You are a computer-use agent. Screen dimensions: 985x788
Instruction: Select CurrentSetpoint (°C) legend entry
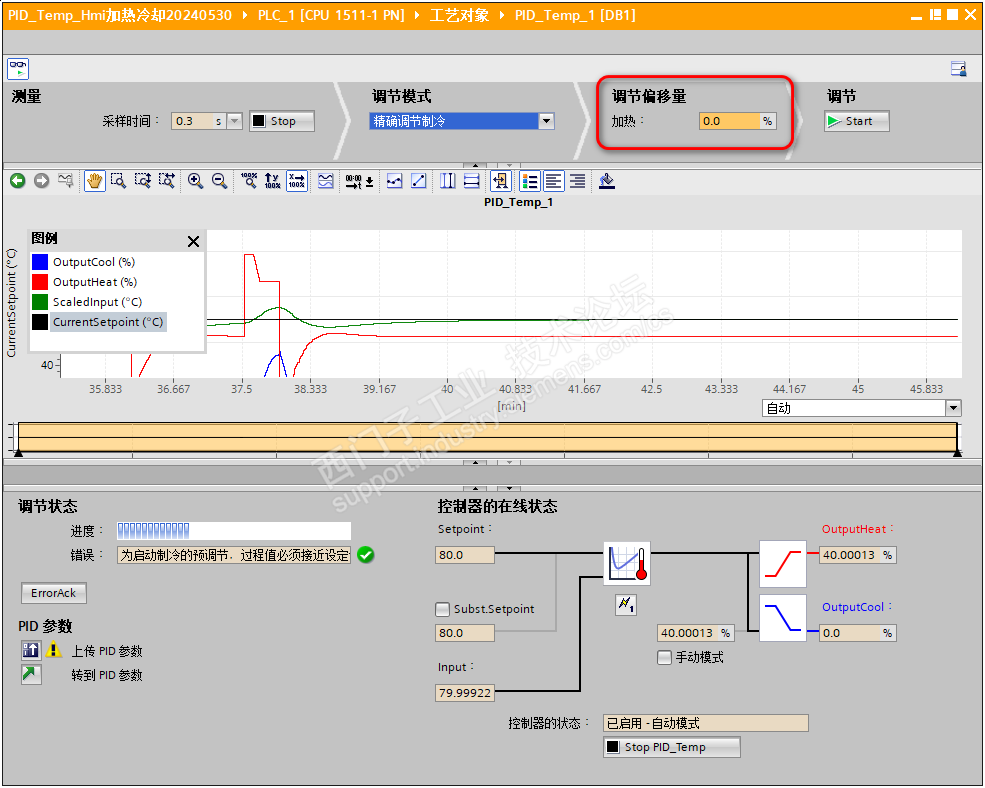click(108, 322)
